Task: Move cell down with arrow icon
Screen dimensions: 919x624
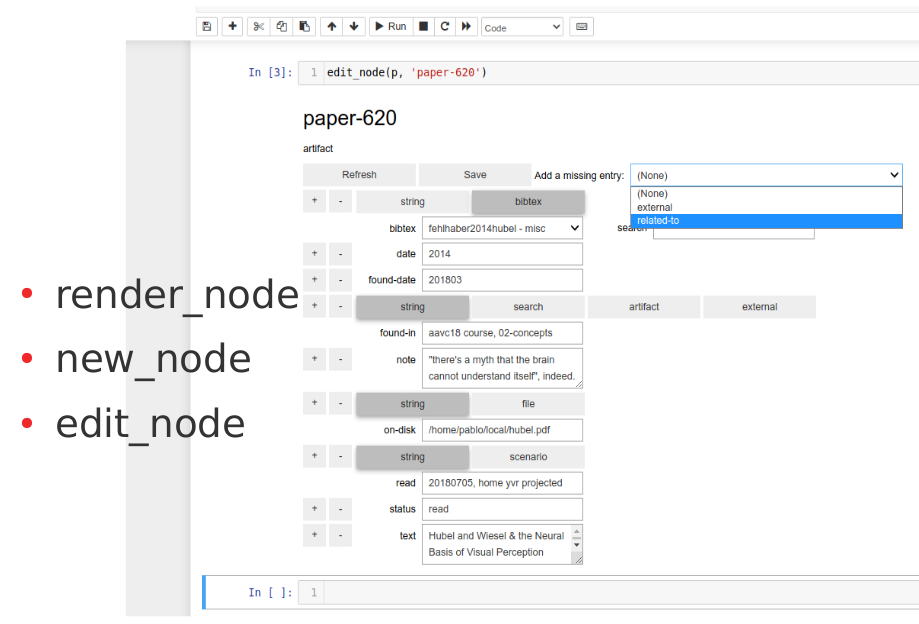Action: pos(354,27)
